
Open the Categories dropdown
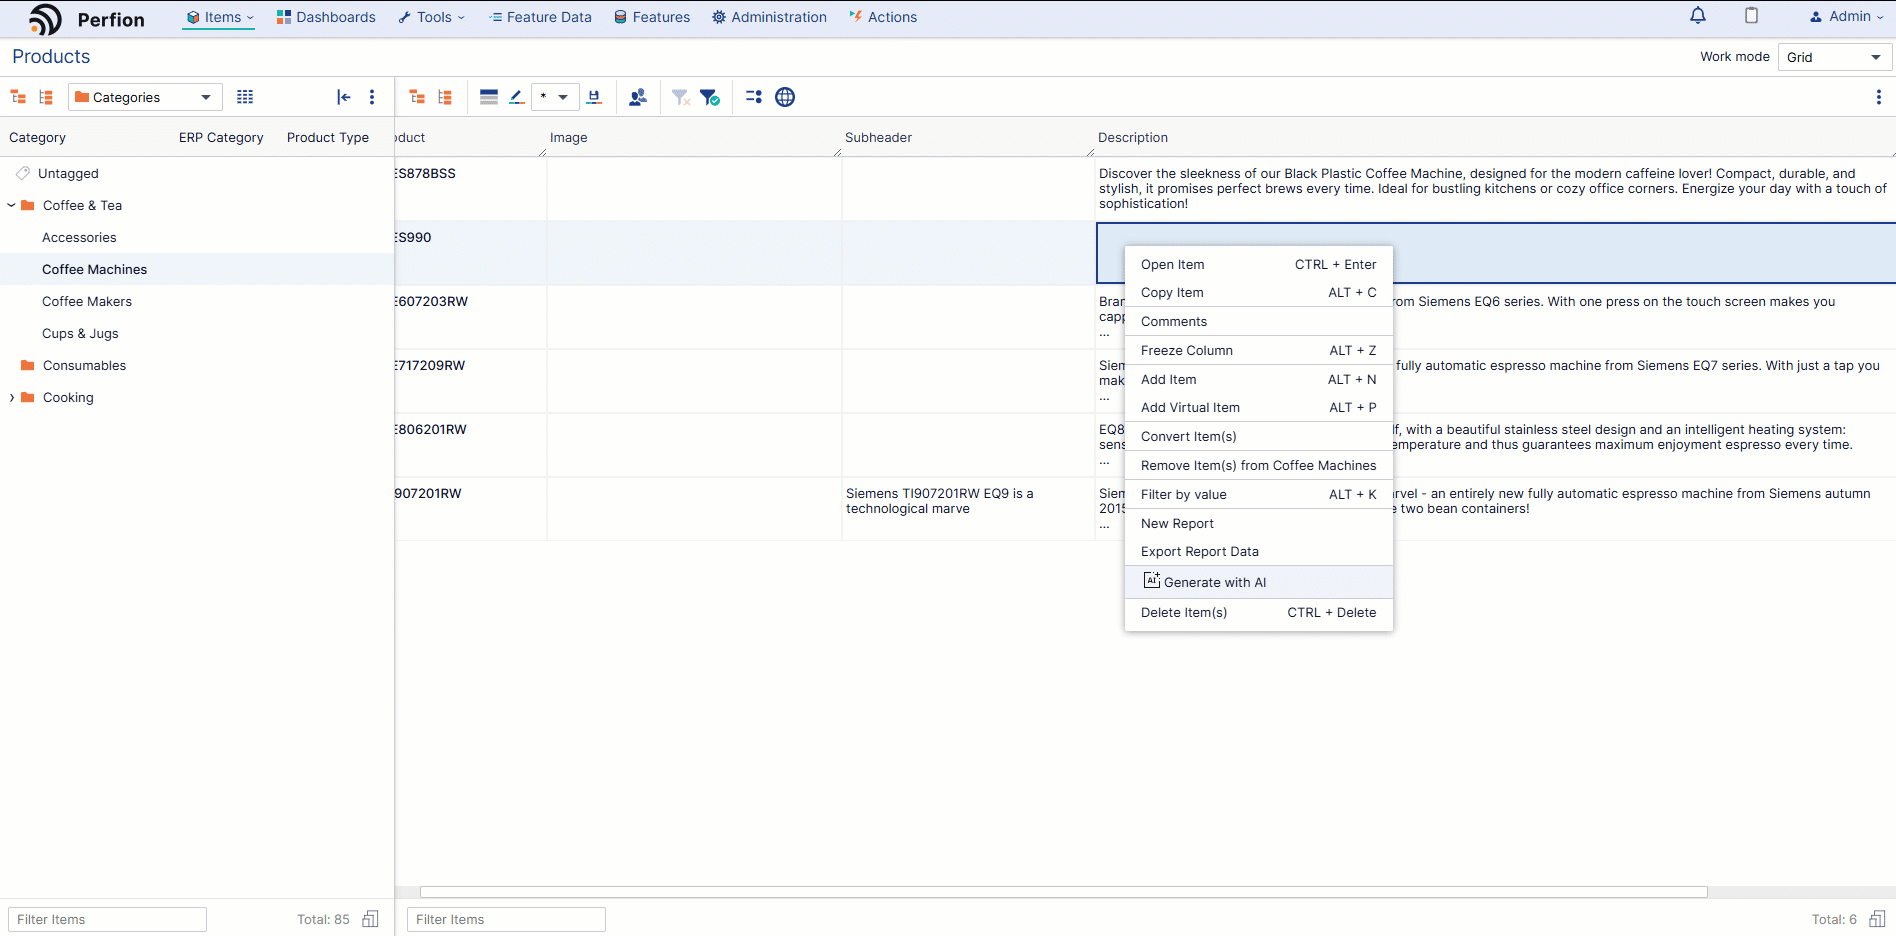coord(145,97)
